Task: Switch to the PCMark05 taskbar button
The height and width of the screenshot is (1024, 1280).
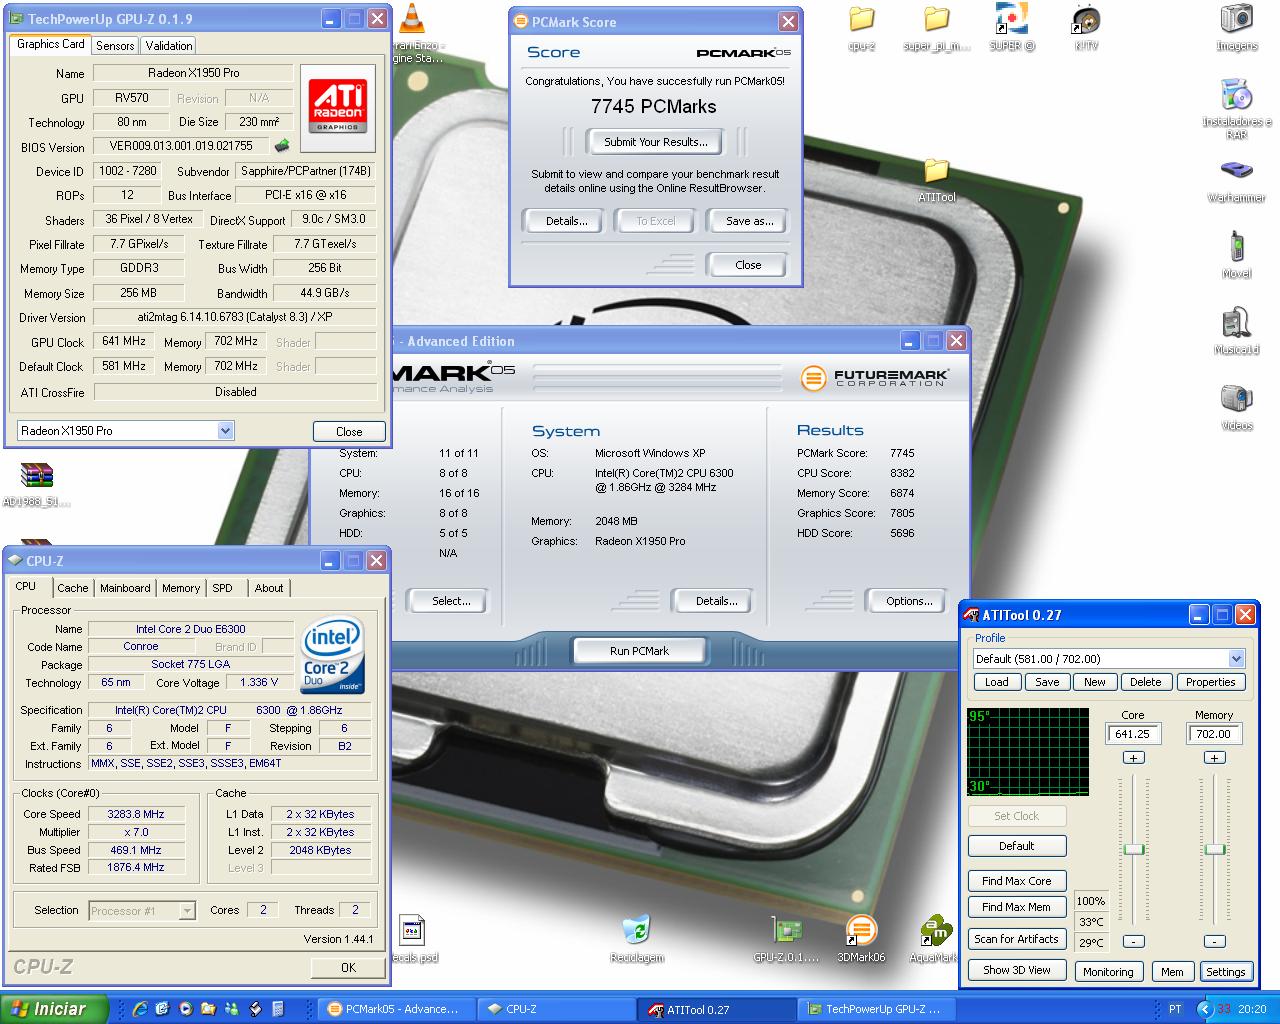Action: pos(397,1009)
